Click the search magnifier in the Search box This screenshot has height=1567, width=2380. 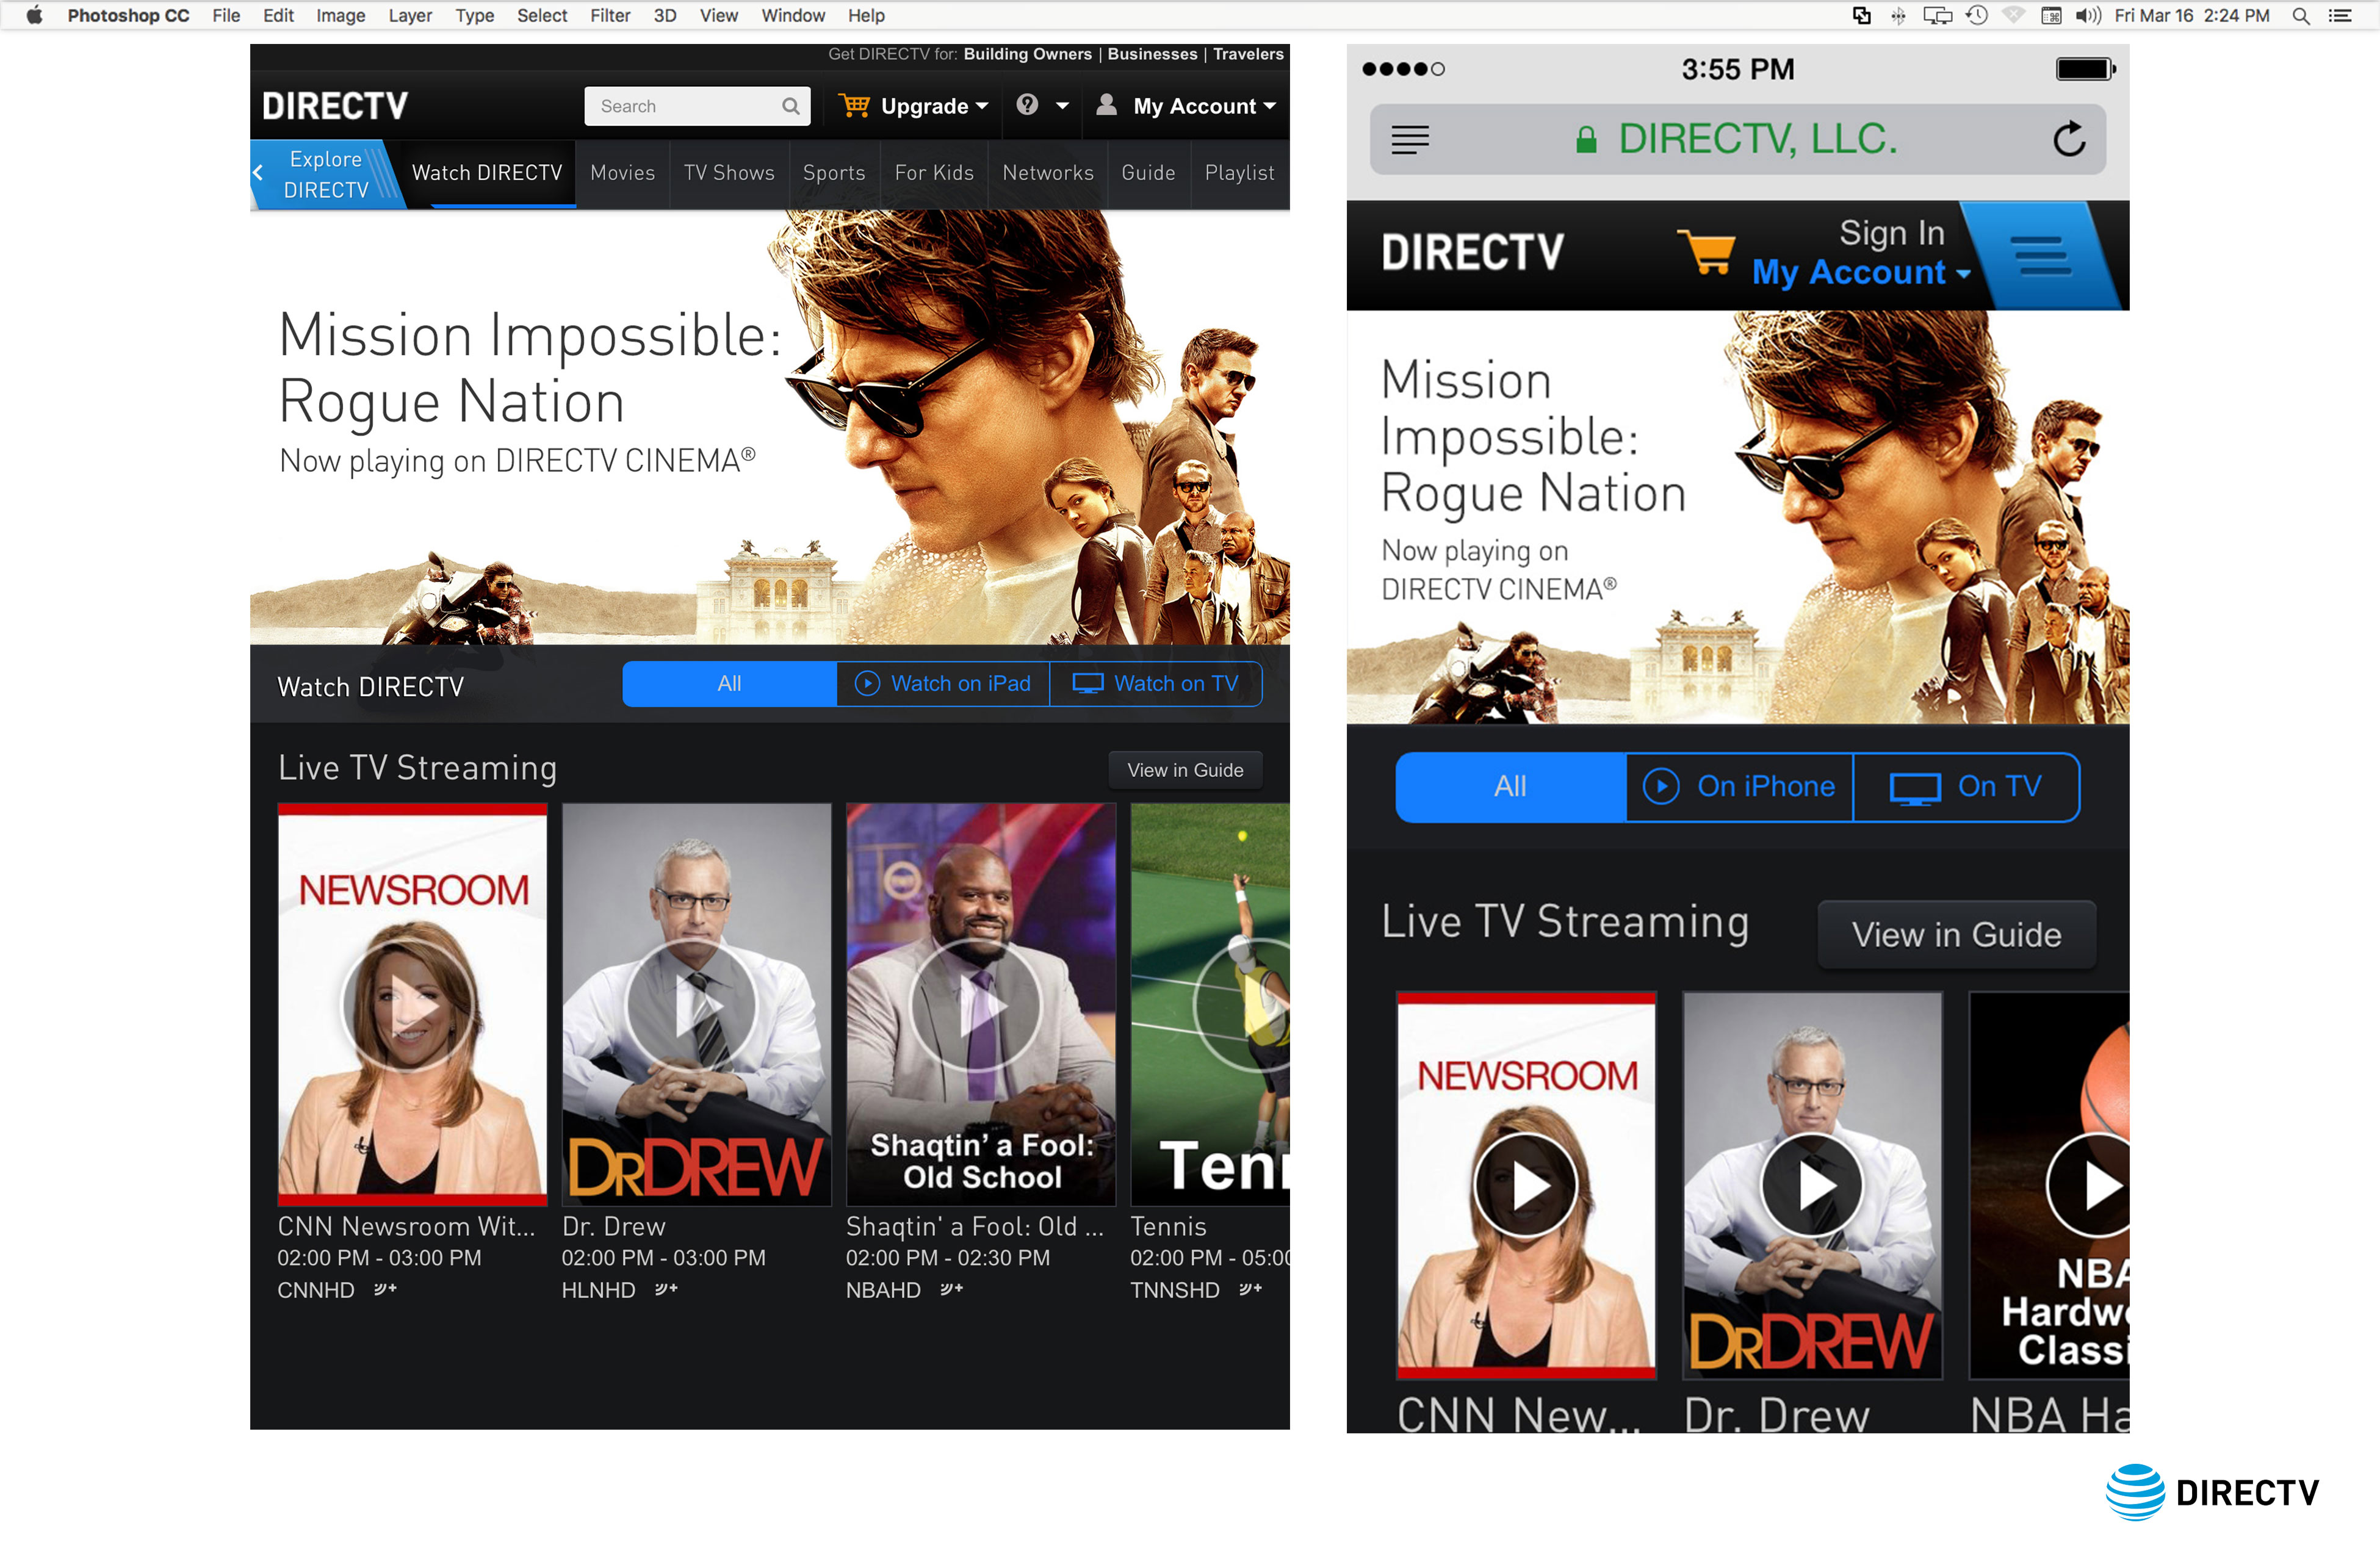790,106
